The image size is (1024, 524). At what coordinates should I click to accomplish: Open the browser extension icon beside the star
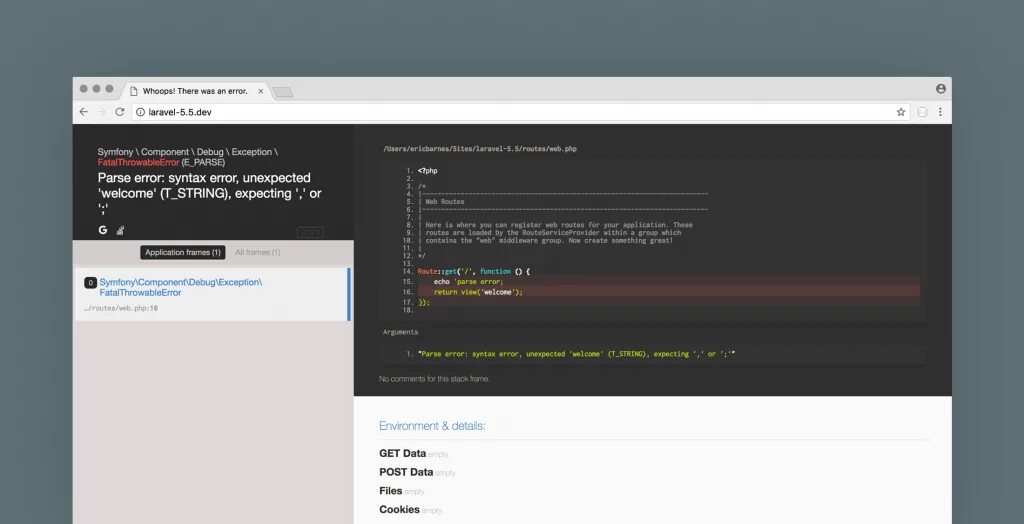[x=922, y=112]
